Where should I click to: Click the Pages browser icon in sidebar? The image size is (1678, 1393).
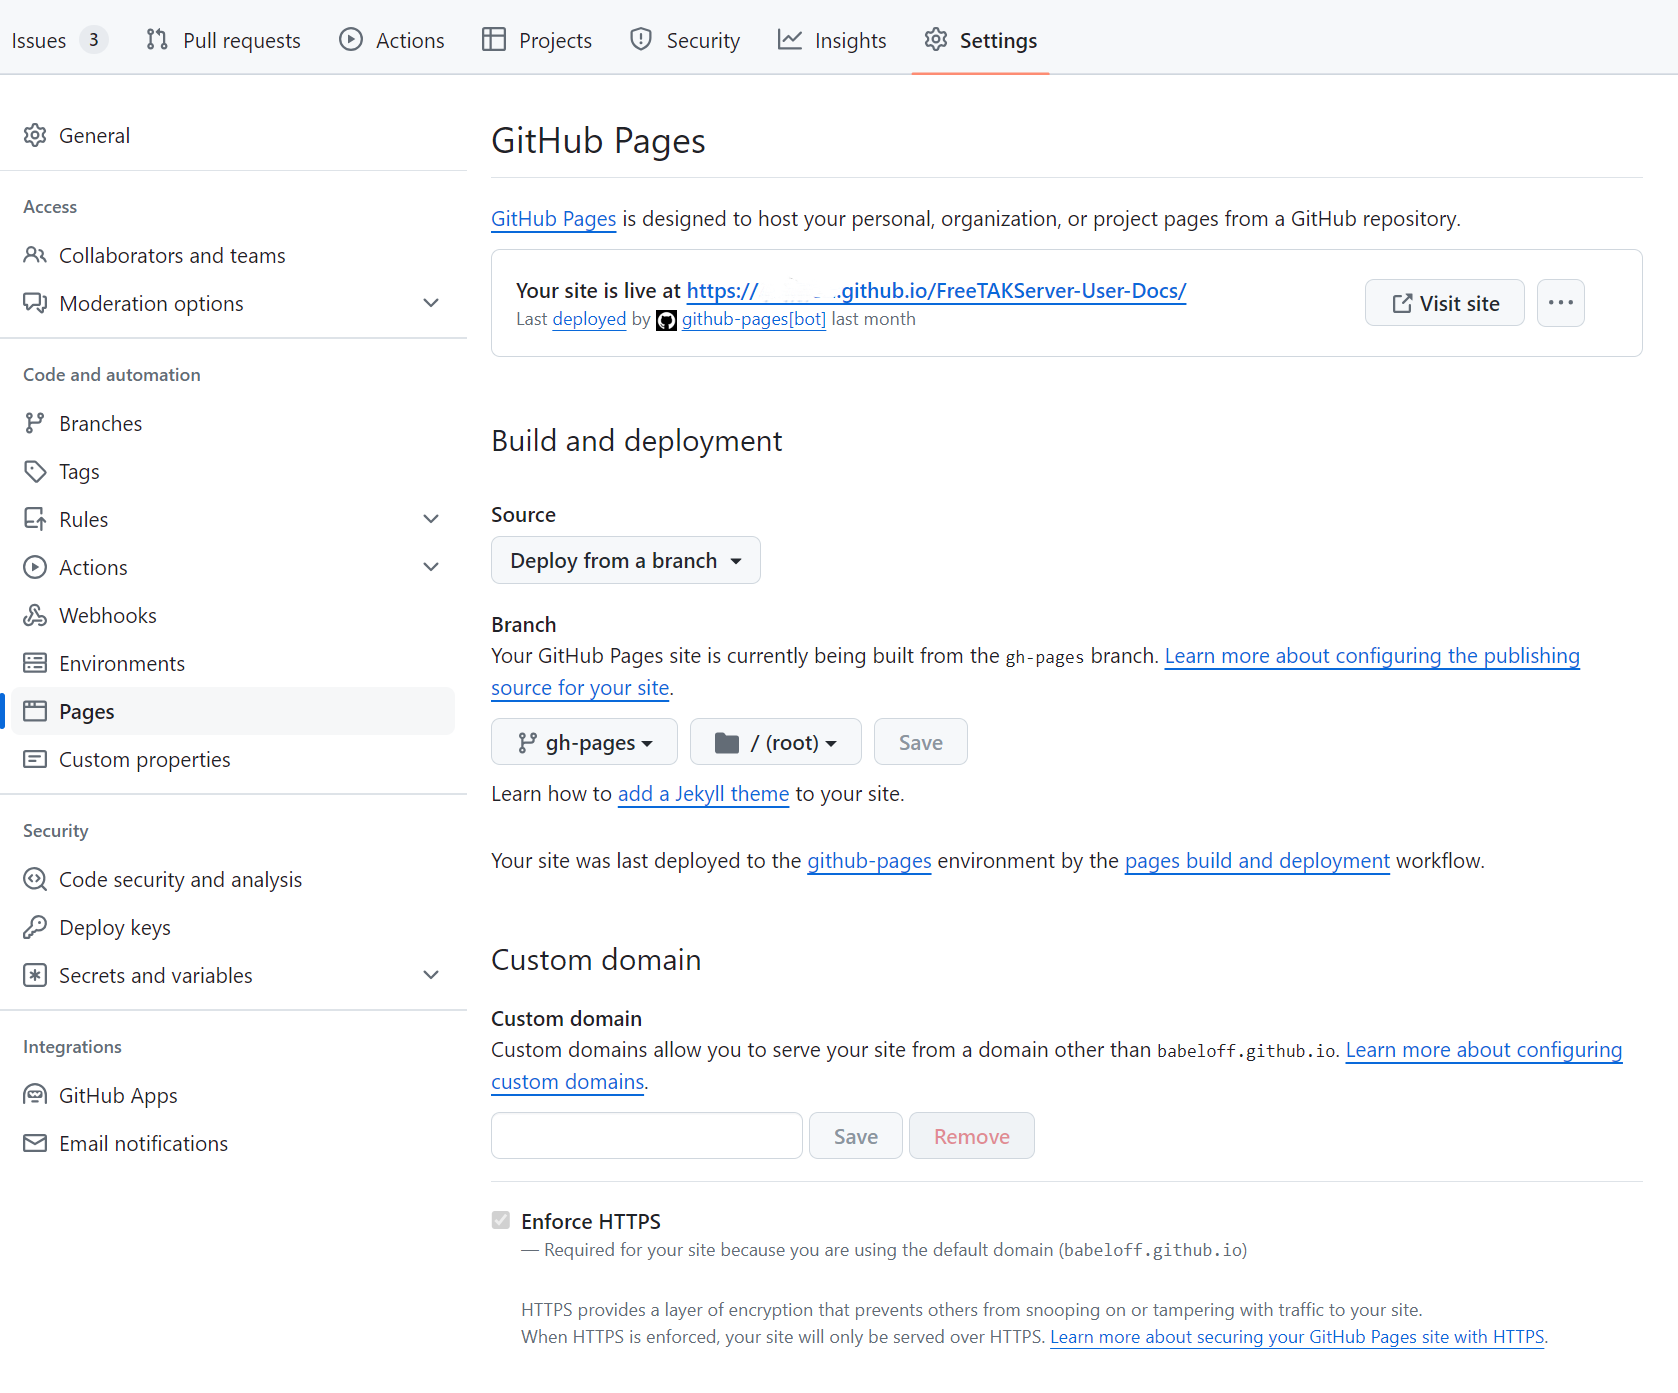[35, 711]
